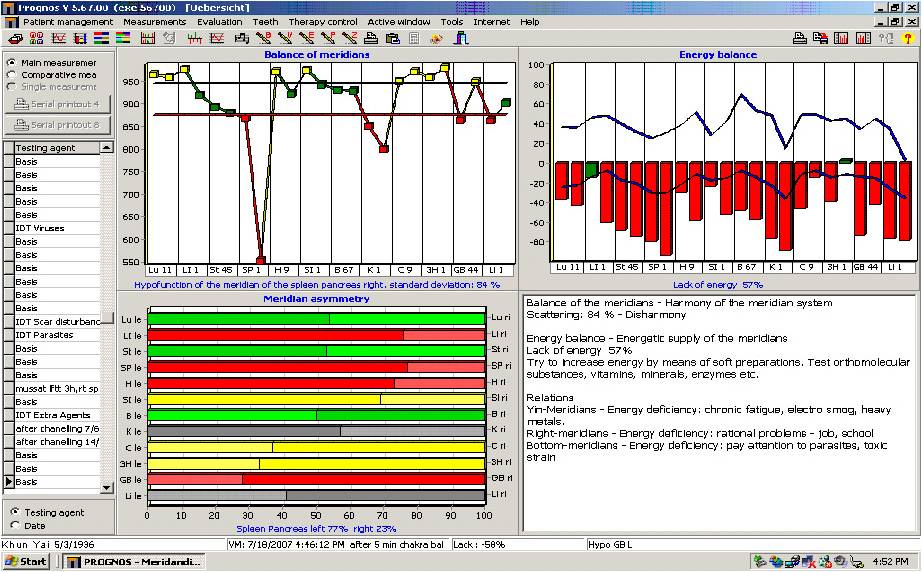
Task: Select the IDT Parasites list row
Action: point(57,335)
